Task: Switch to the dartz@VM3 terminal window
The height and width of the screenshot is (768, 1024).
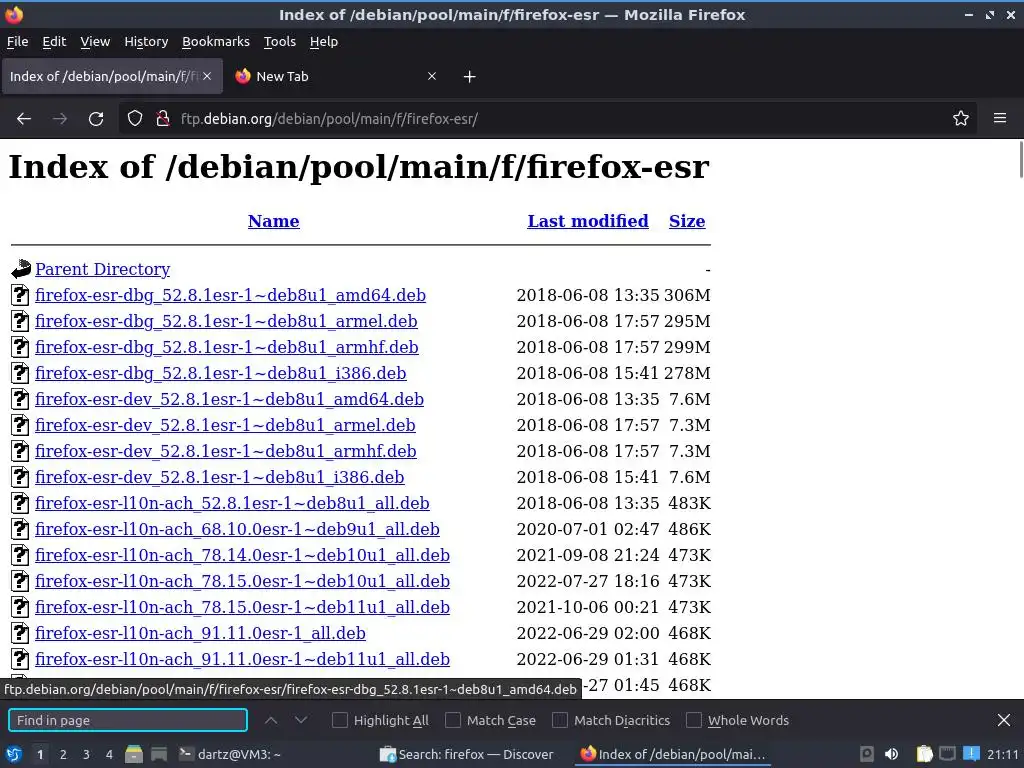Action: click(230, 754)
